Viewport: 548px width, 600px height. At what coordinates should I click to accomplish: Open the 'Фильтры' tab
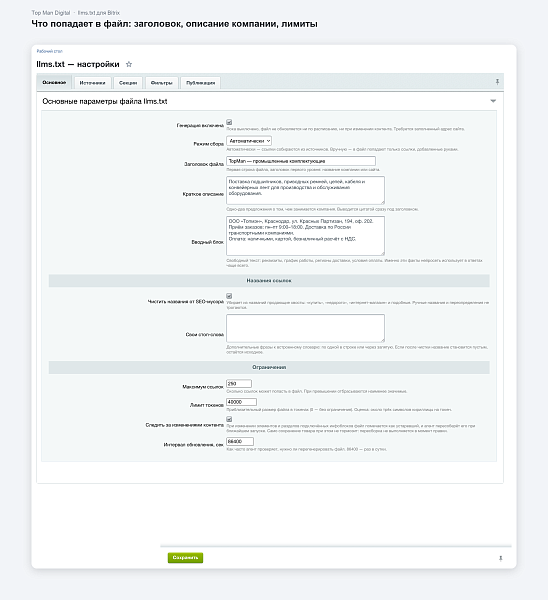[161, 83]
